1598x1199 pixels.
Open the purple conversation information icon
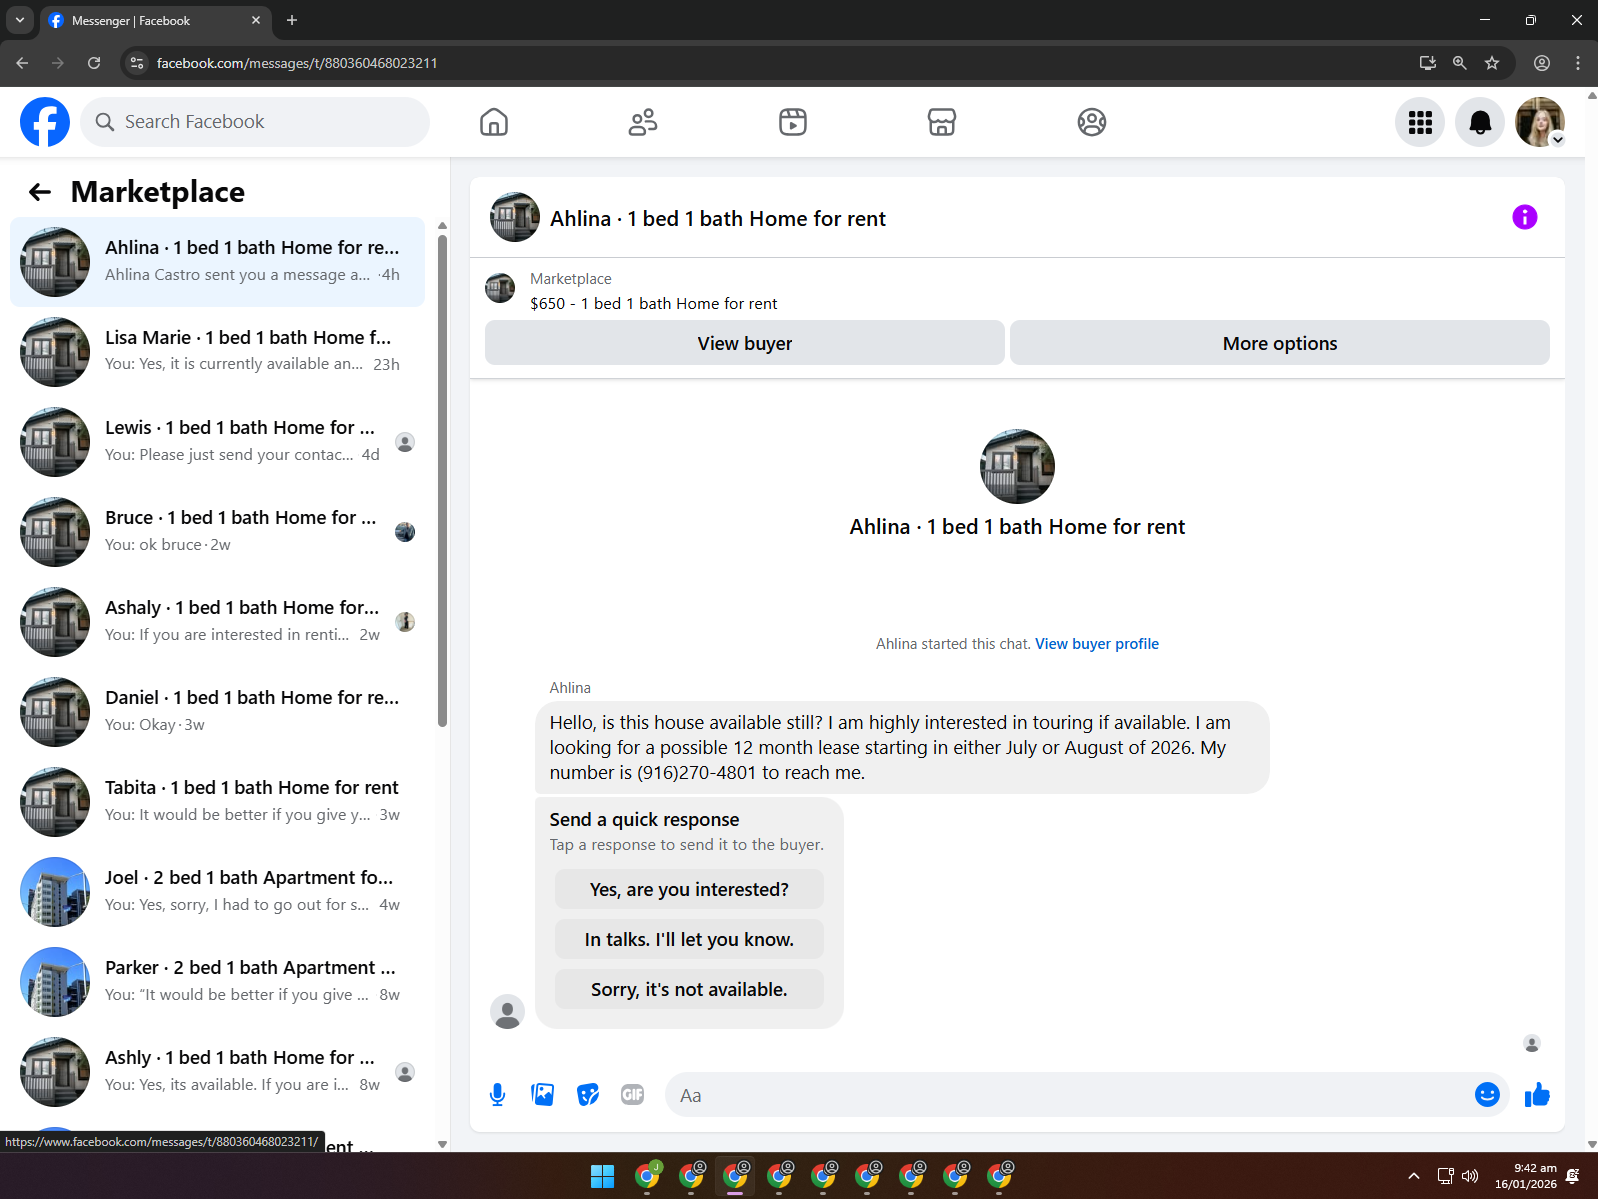pyautogui.click(x=1524, y=217)
